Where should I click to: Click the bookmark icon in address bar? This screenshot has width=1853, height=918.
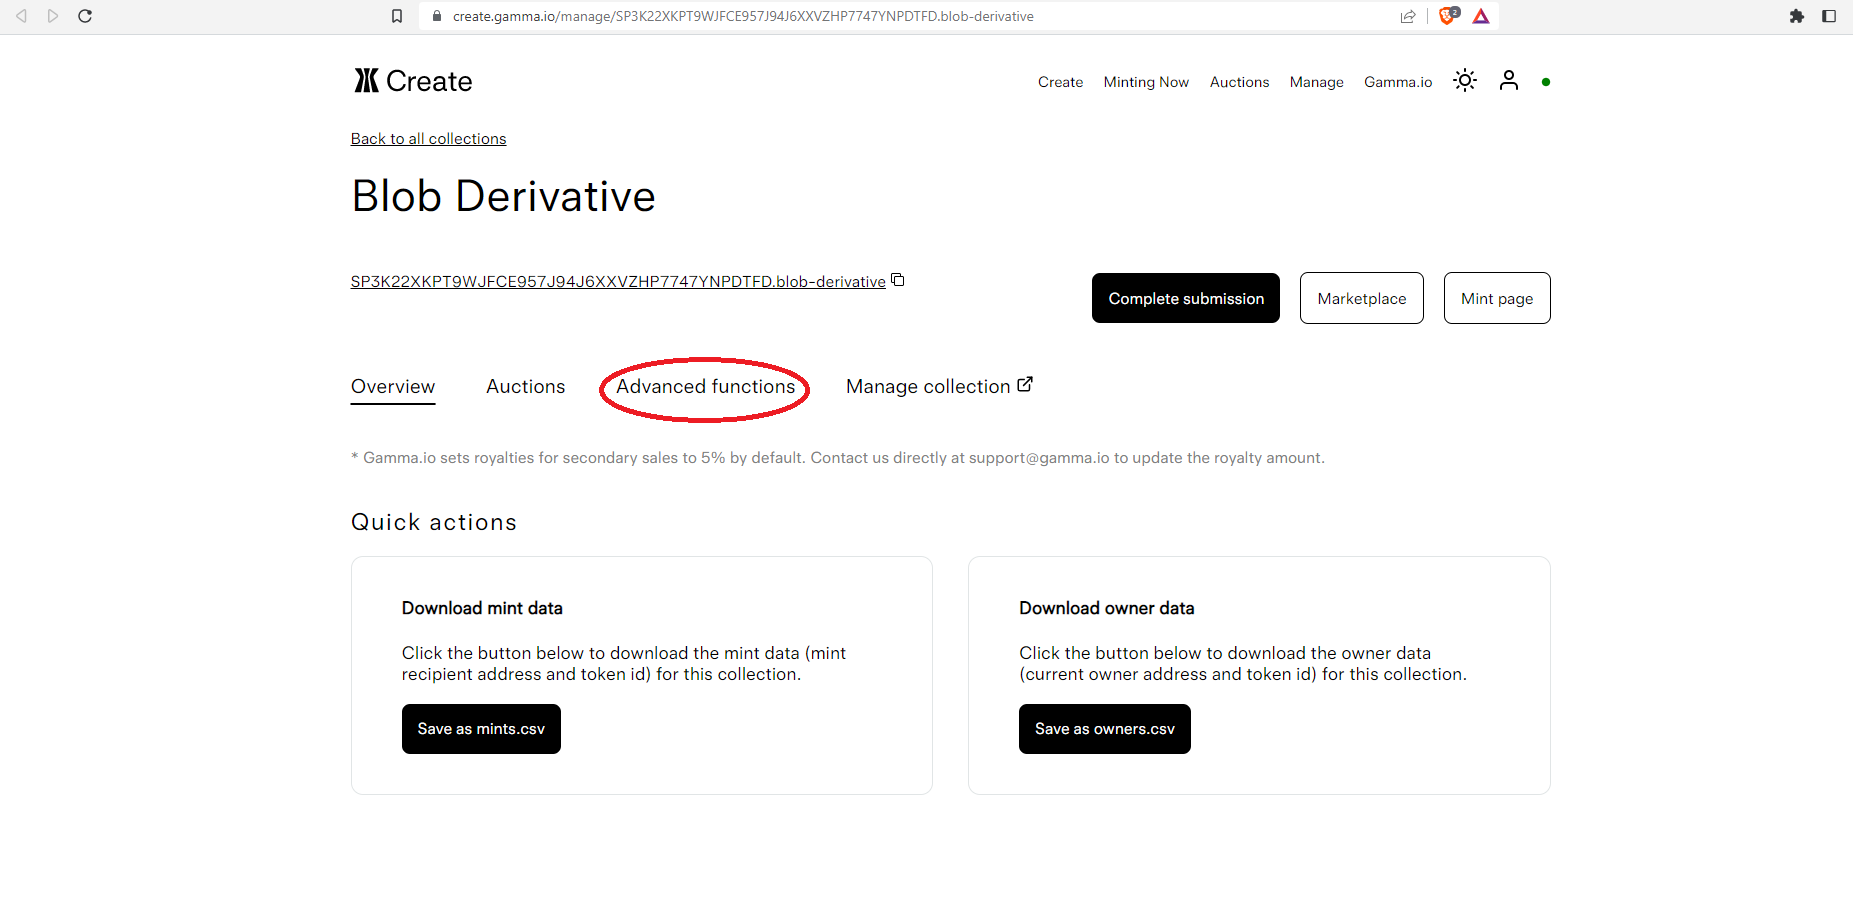pyautogui.click(x=397, y=16)
